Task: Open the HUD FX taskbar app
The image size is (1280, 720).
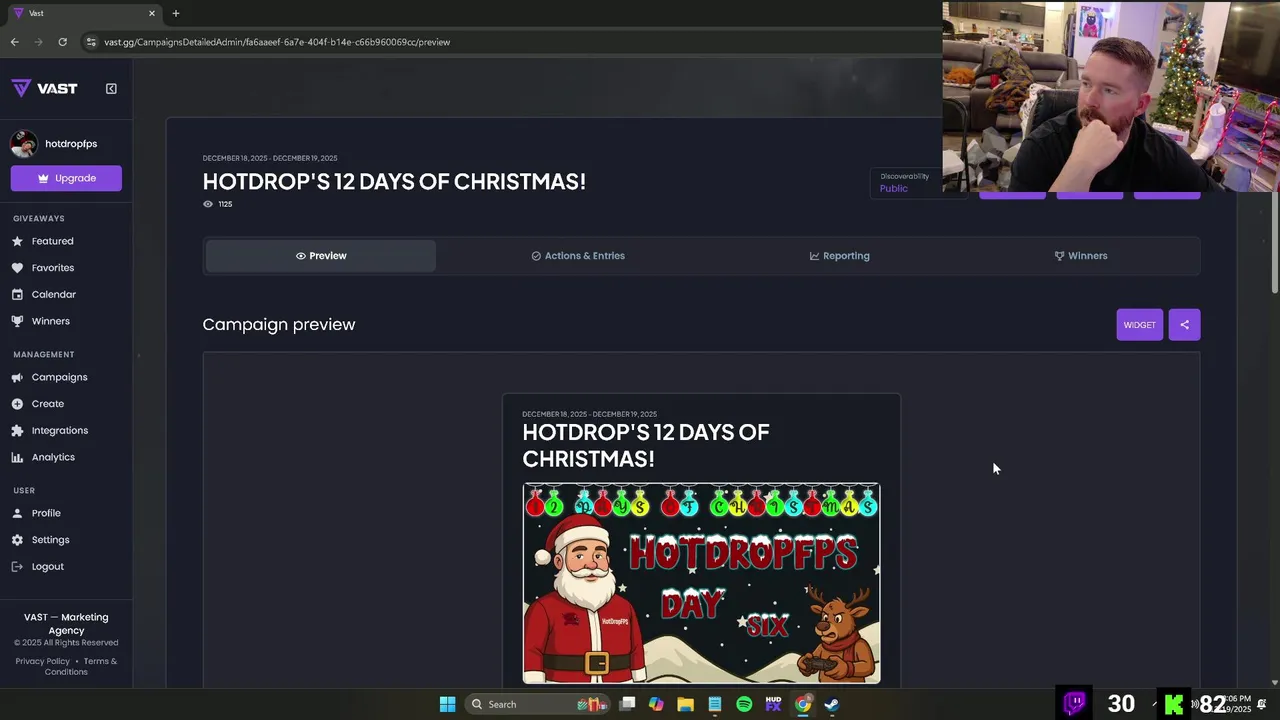Action: (x=773, y=704)
